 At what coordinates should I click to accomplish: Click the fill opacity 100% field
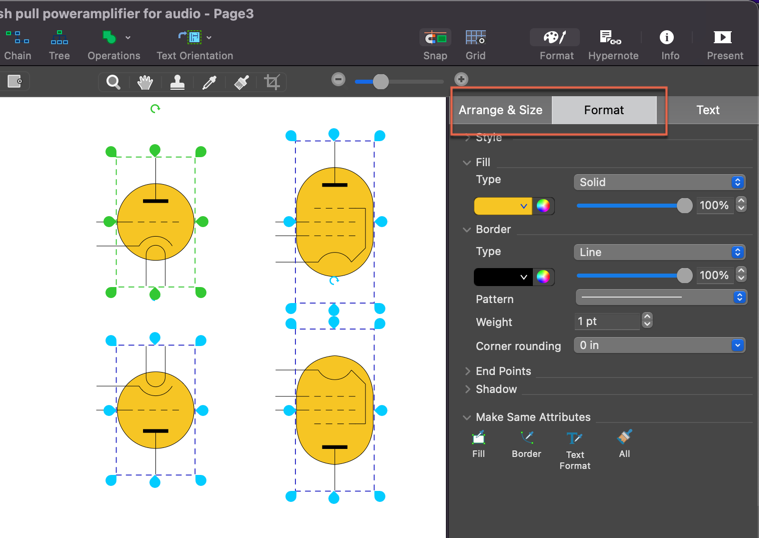point(713,205)
